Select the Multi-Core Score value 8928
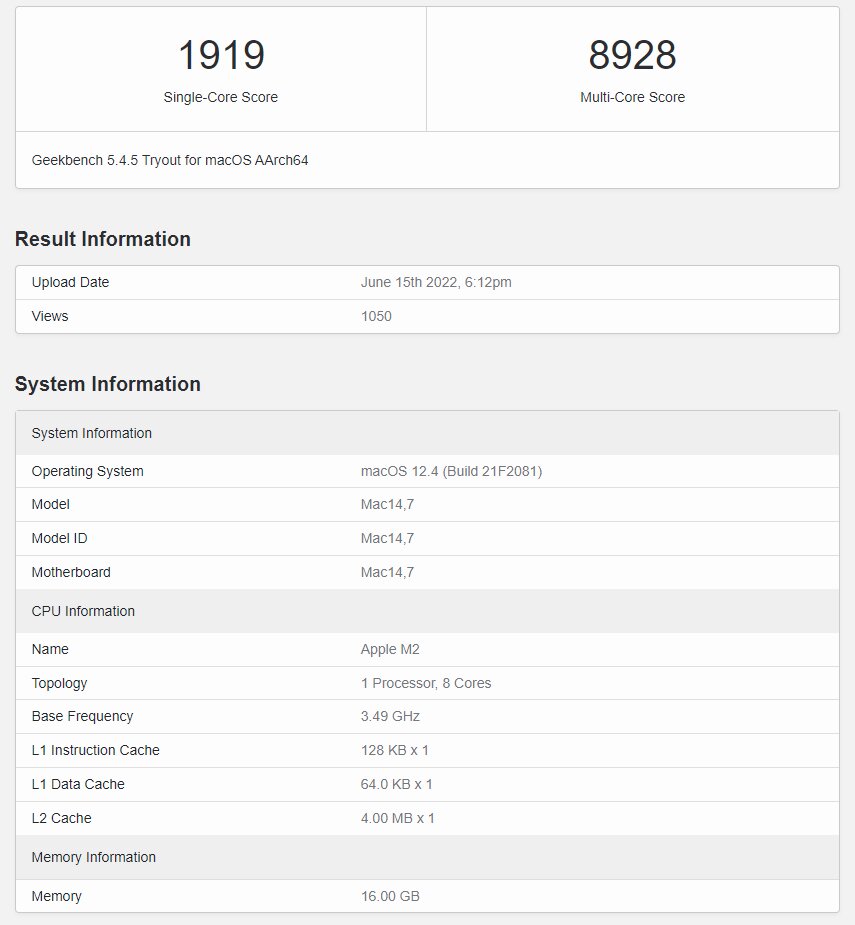Screen dimensions: 855x925 pyautogui.click(x=633, y=55)
